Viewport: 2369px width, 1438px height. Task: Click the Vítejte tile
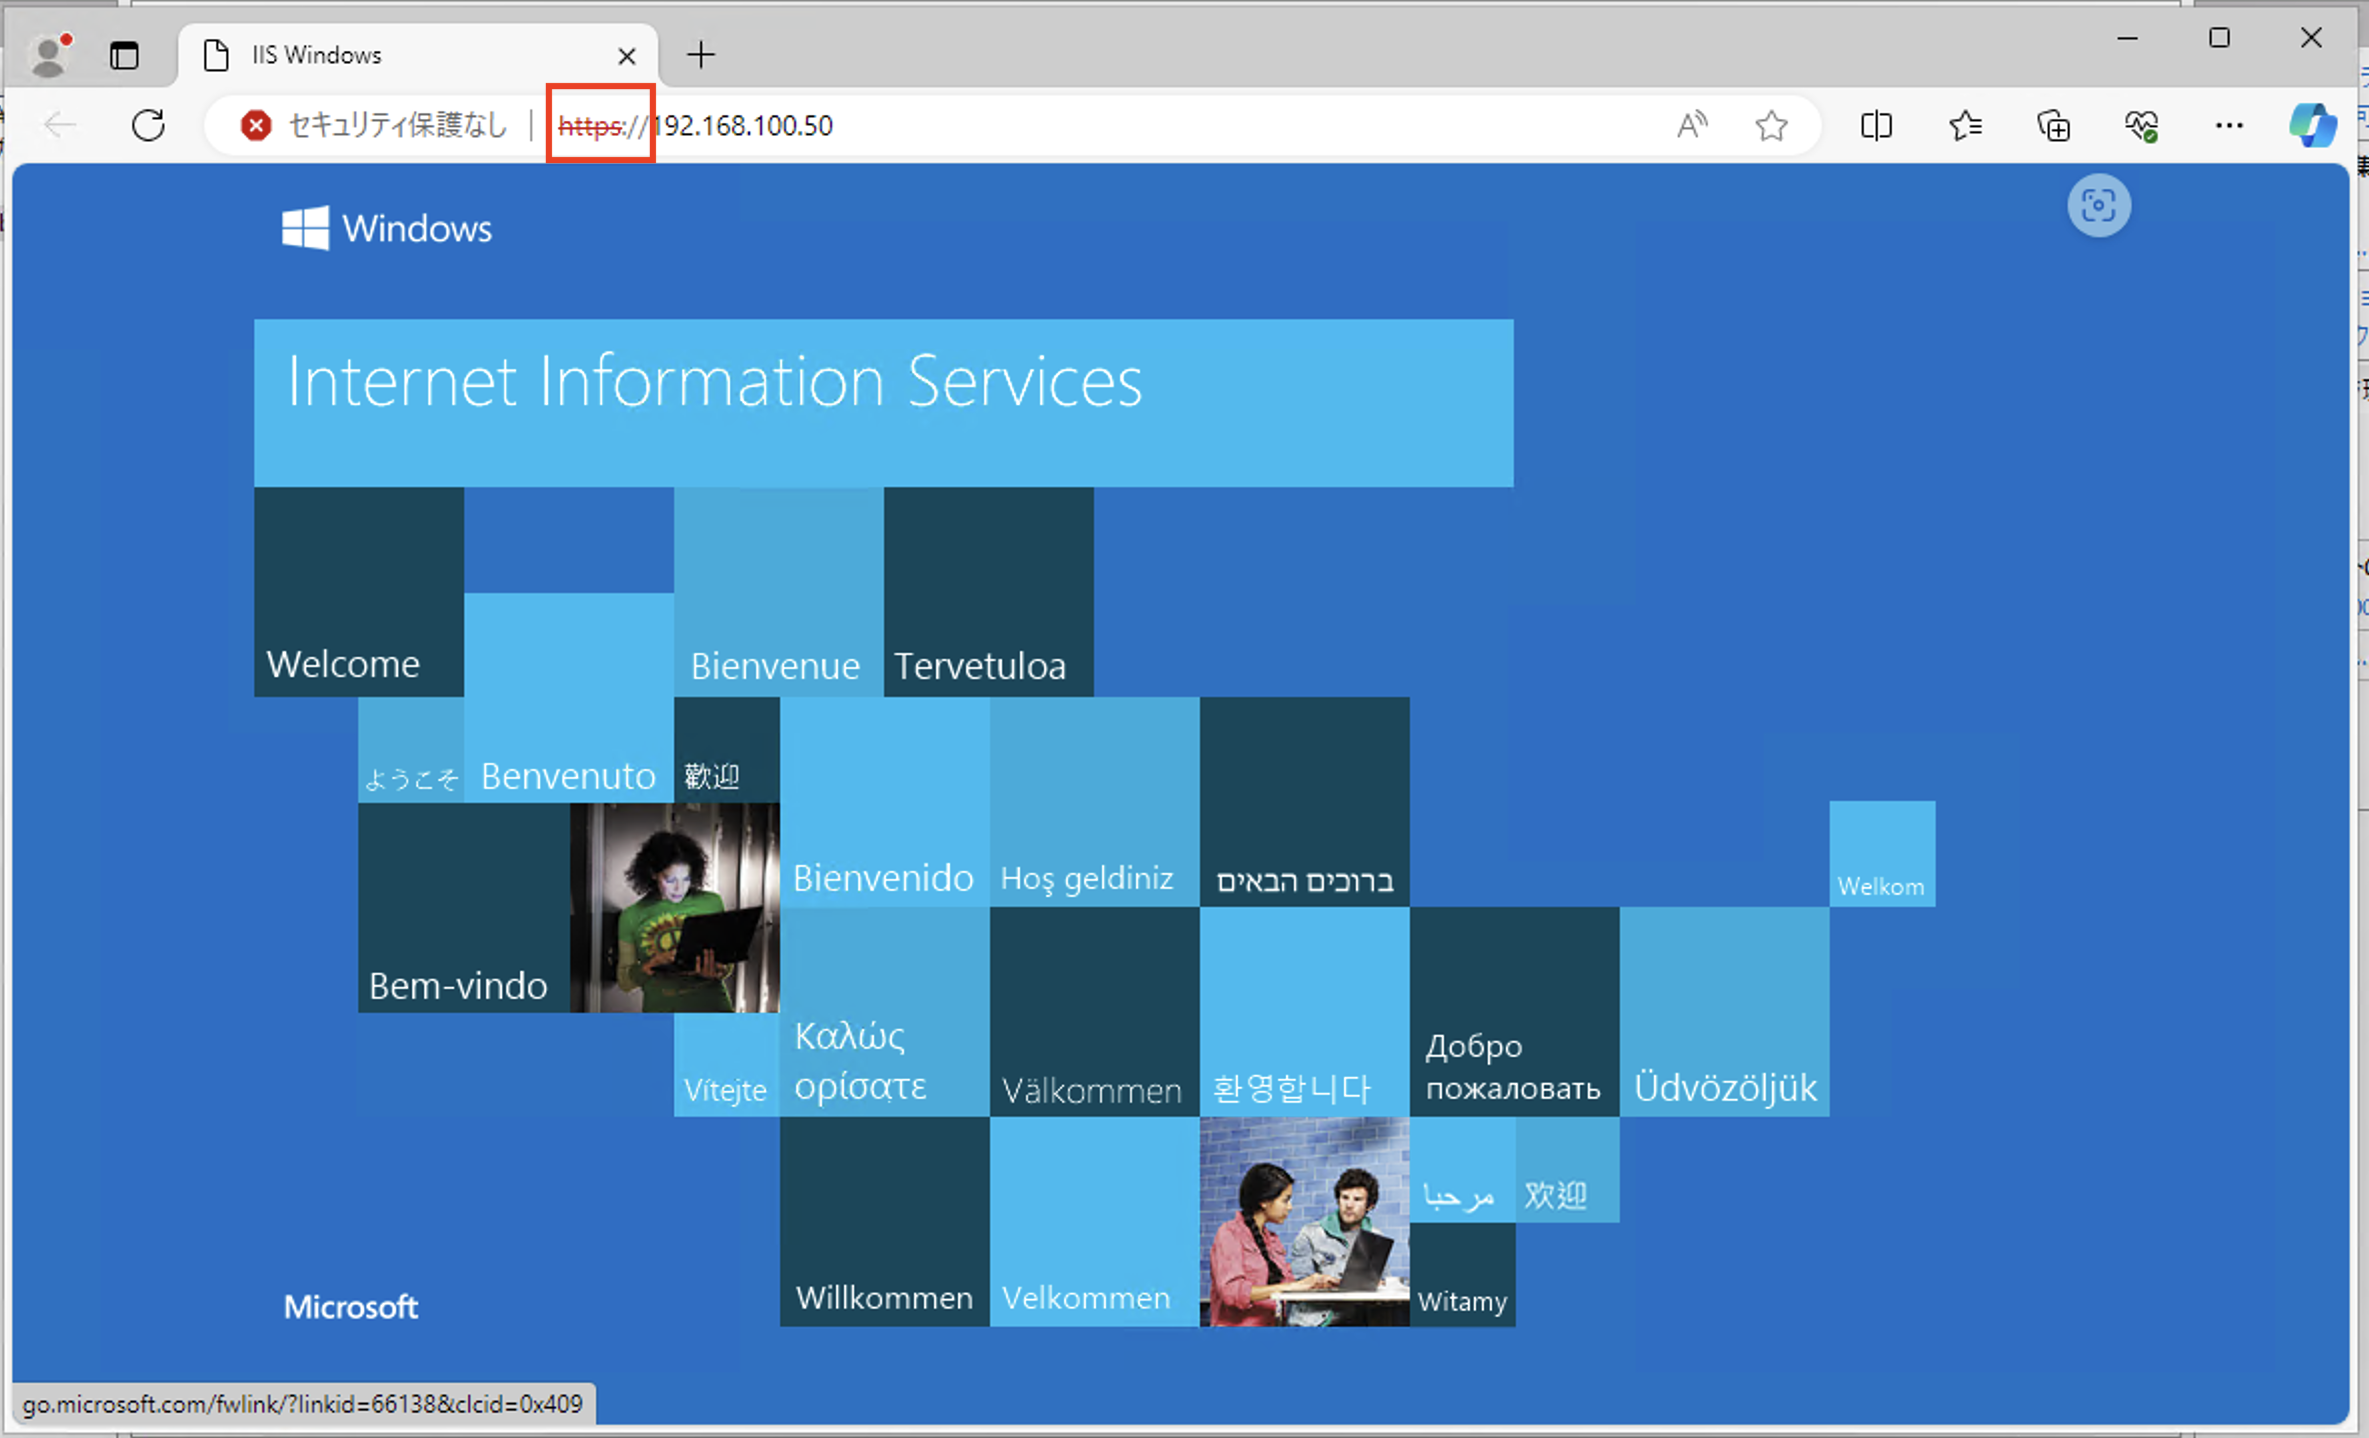tap(727, 1064)
